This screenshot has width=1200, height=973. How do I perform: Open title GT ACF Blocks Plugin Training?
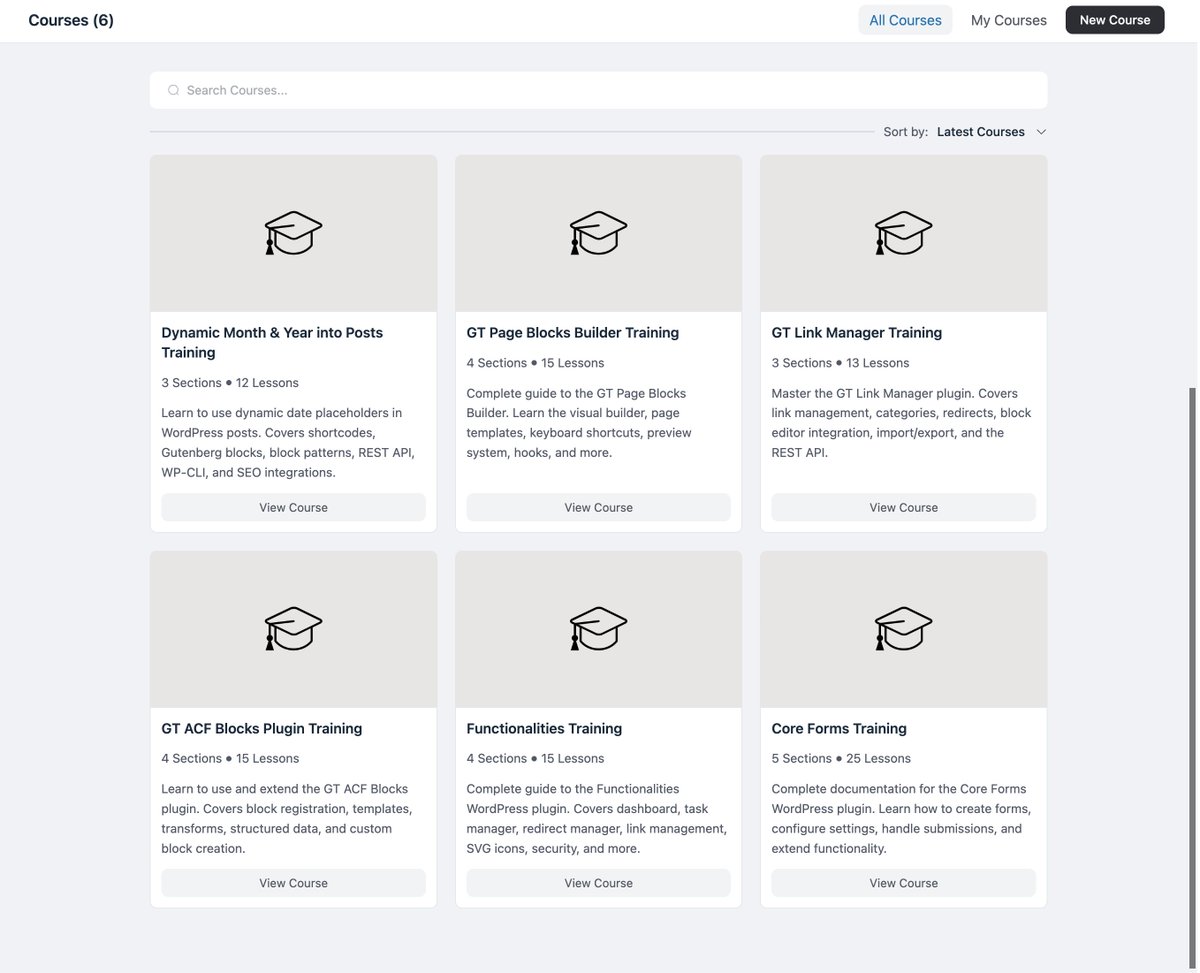262,729
